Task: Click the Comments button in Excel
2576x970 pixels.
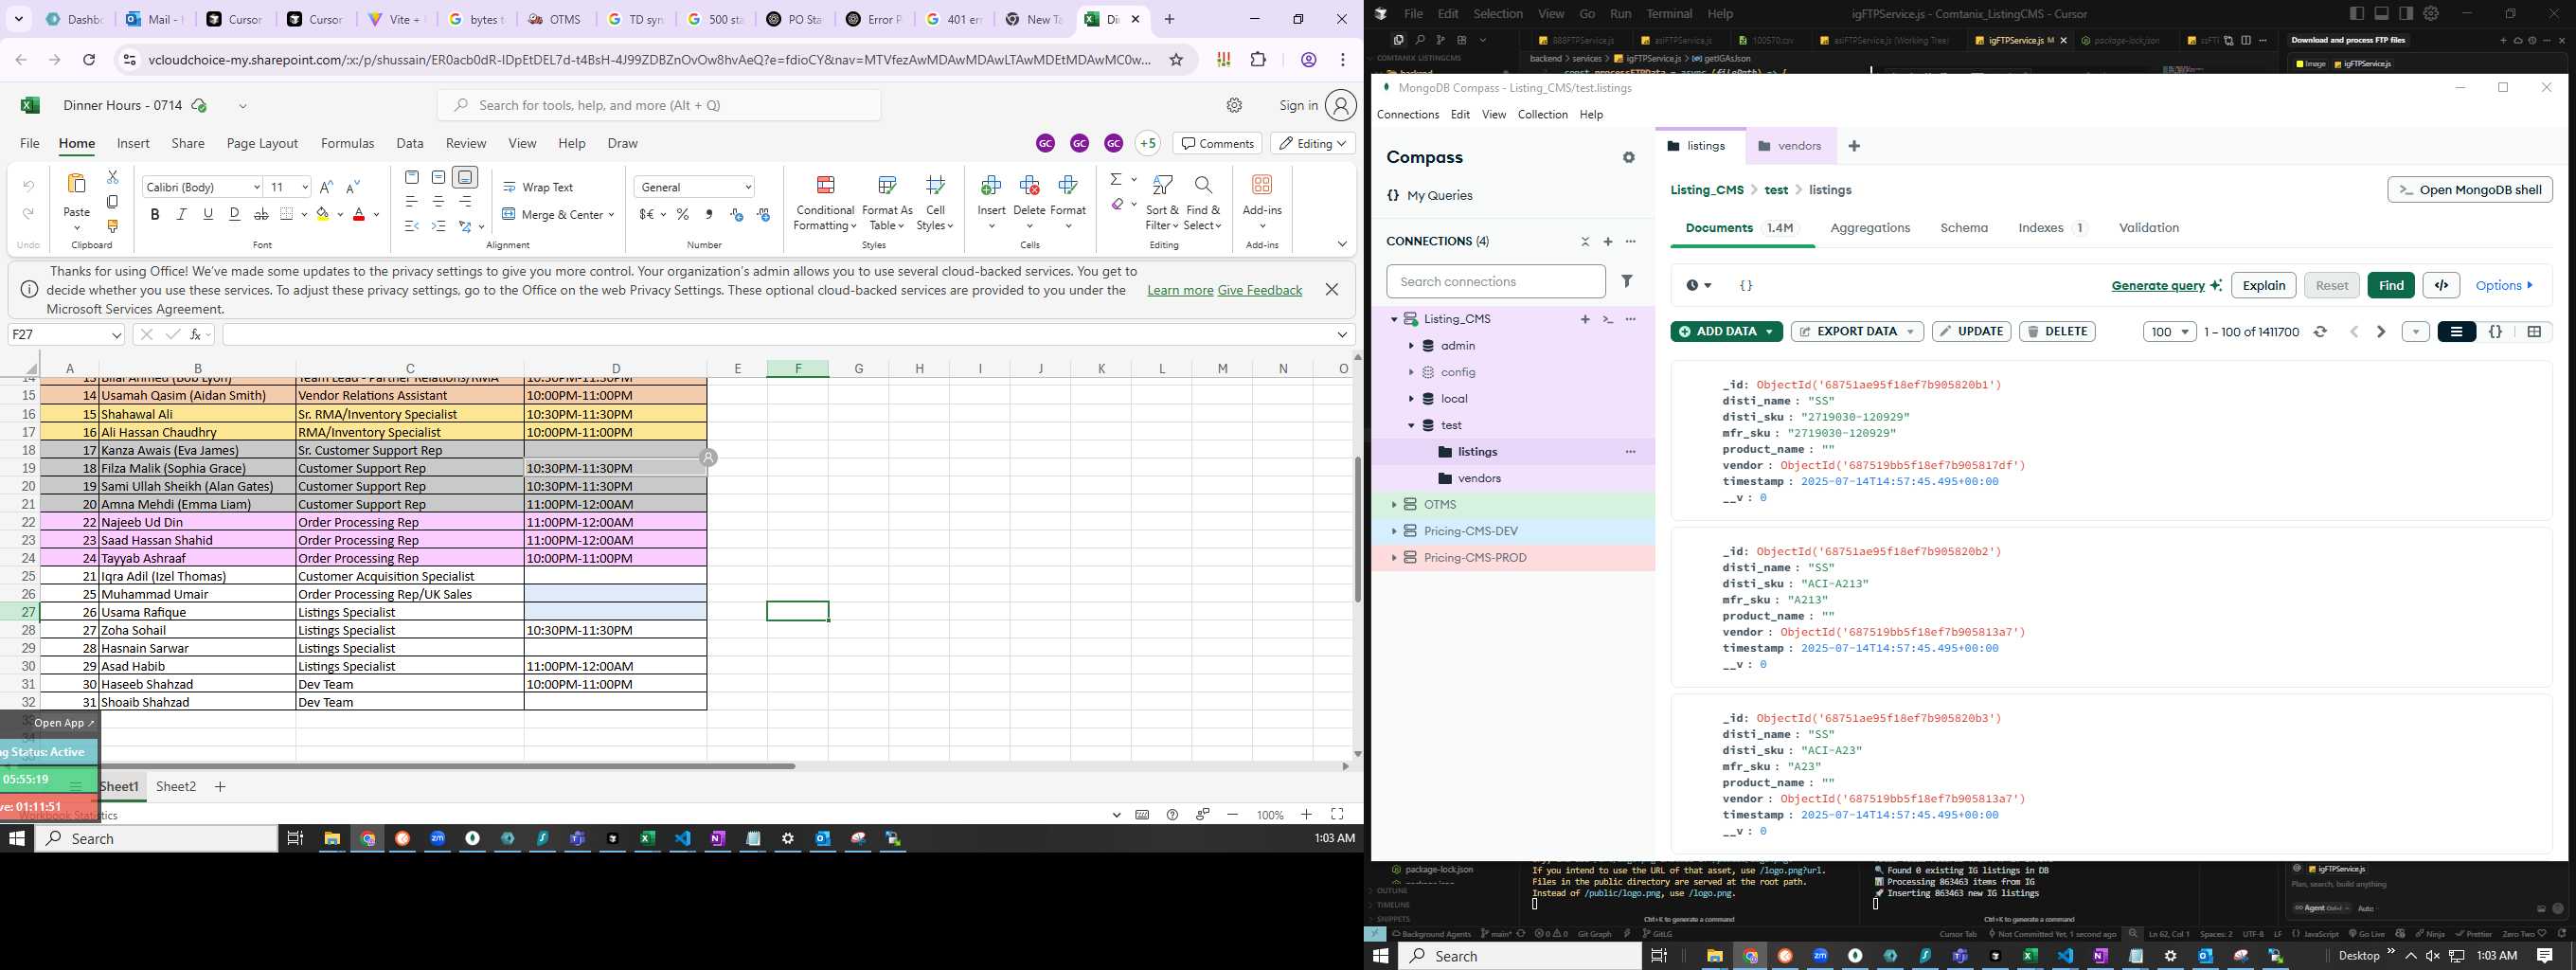Action: point(1217,143)
